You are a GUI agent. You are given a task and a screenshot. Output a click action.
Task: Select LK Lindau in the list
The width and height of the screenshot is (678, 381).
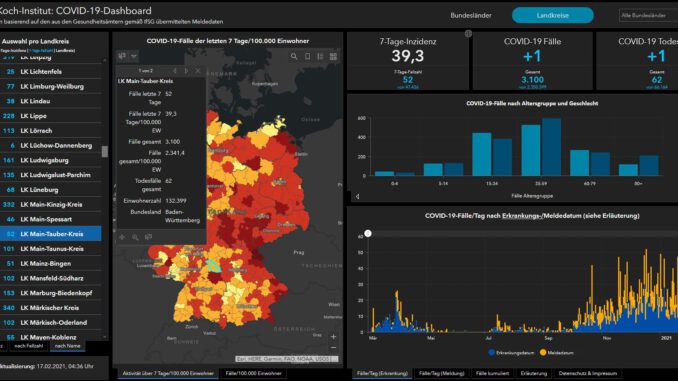(51, 101)
